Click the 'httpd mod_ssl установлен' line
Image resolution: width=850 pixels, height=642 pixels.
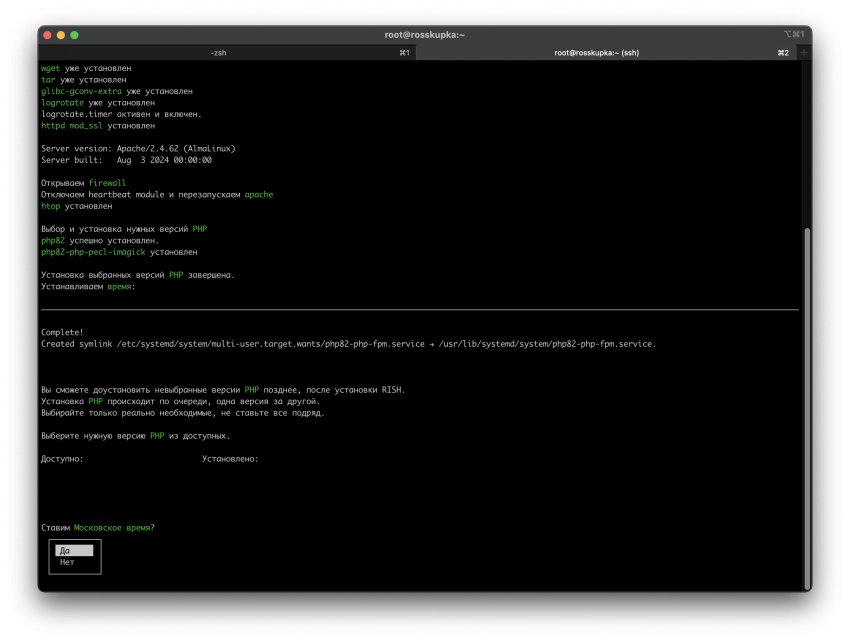98,126
